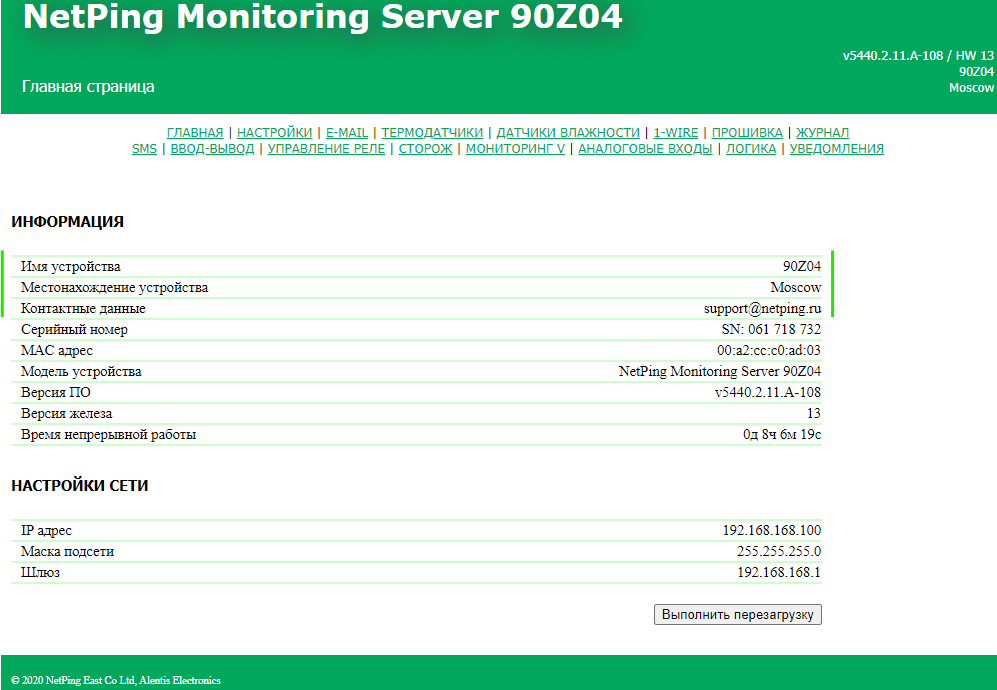The height and width of the screenshot is (690, 997).
Task: Go to the НАСТРОЙКИ page
Action: [274, 132]
